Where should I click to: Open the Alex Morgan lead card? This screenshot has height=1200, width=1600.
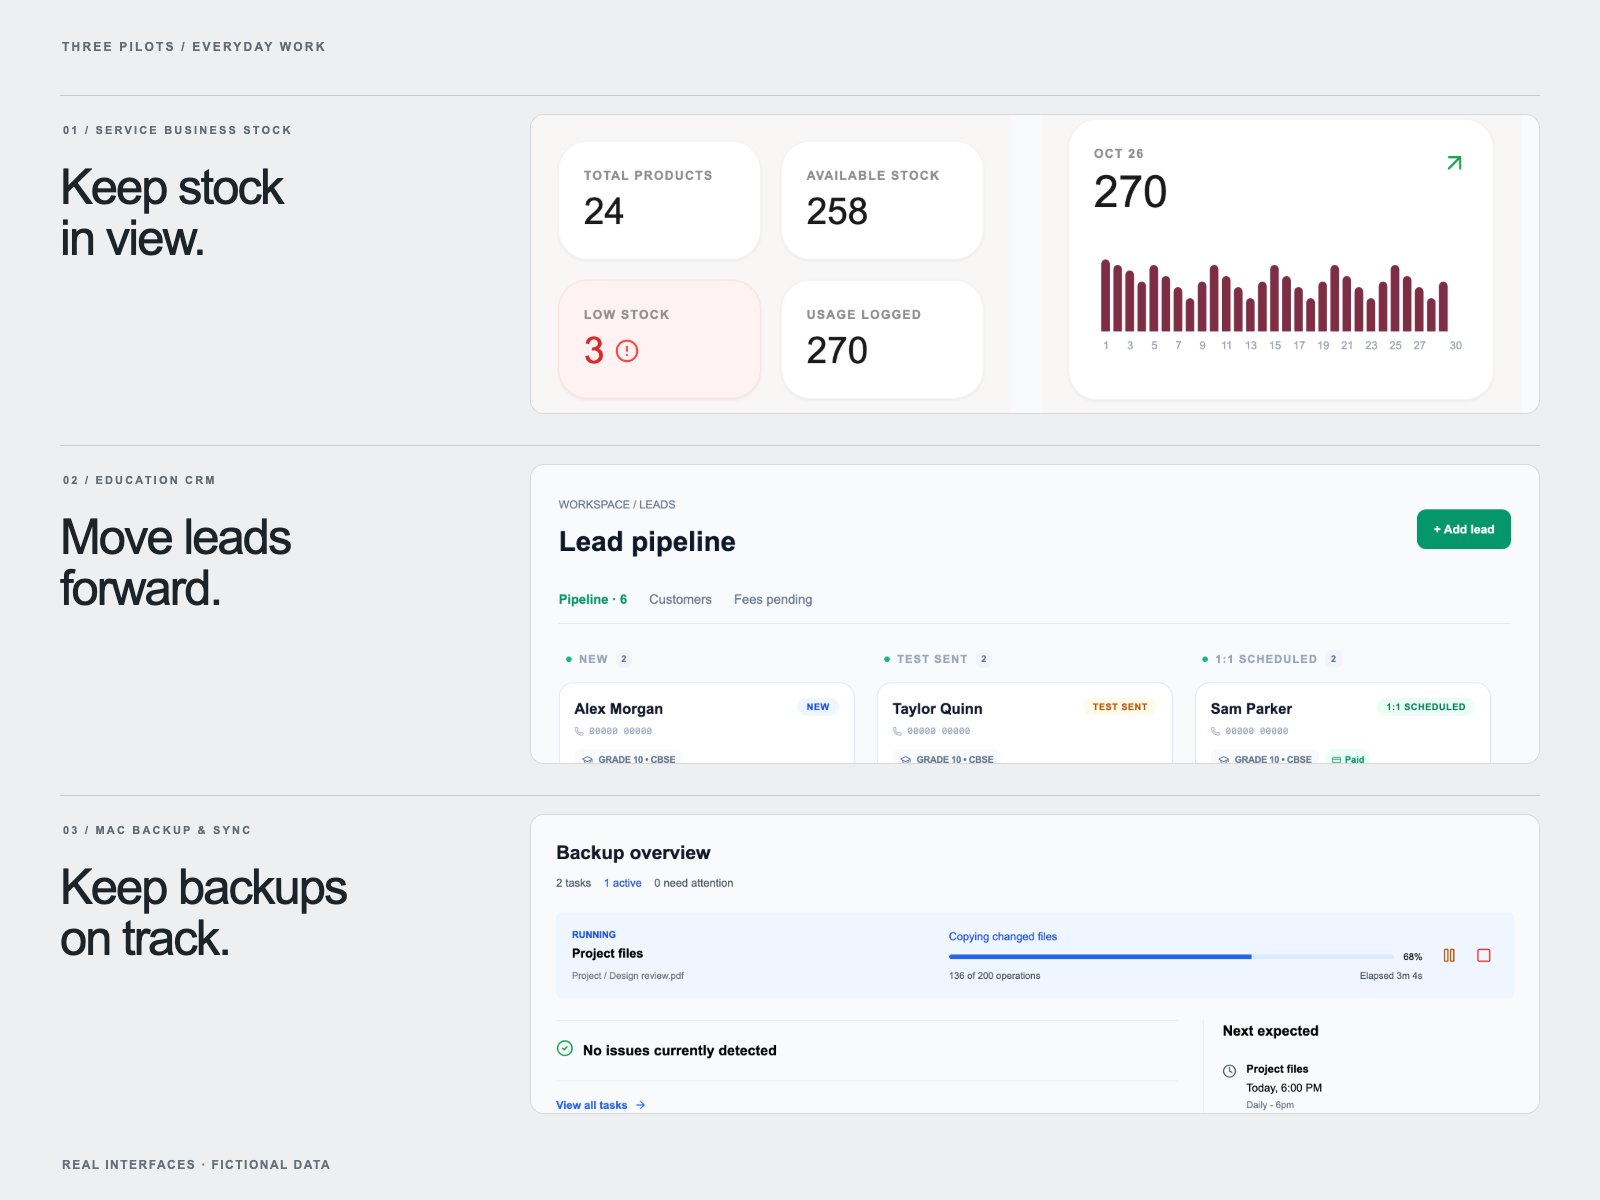click(706, 724)
